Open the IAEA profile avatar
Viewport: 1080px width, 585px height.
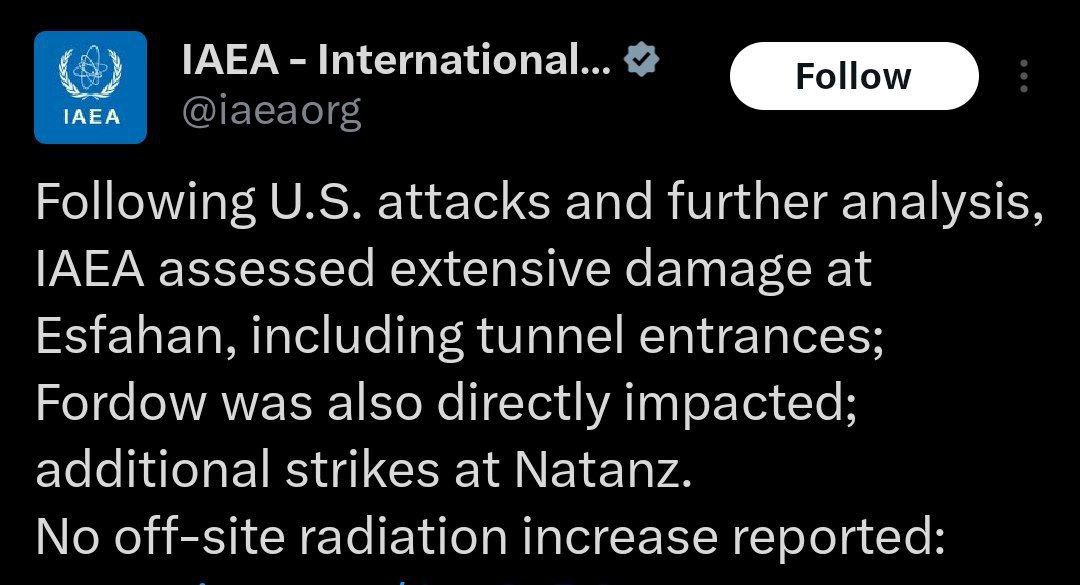tap(90, 88)
